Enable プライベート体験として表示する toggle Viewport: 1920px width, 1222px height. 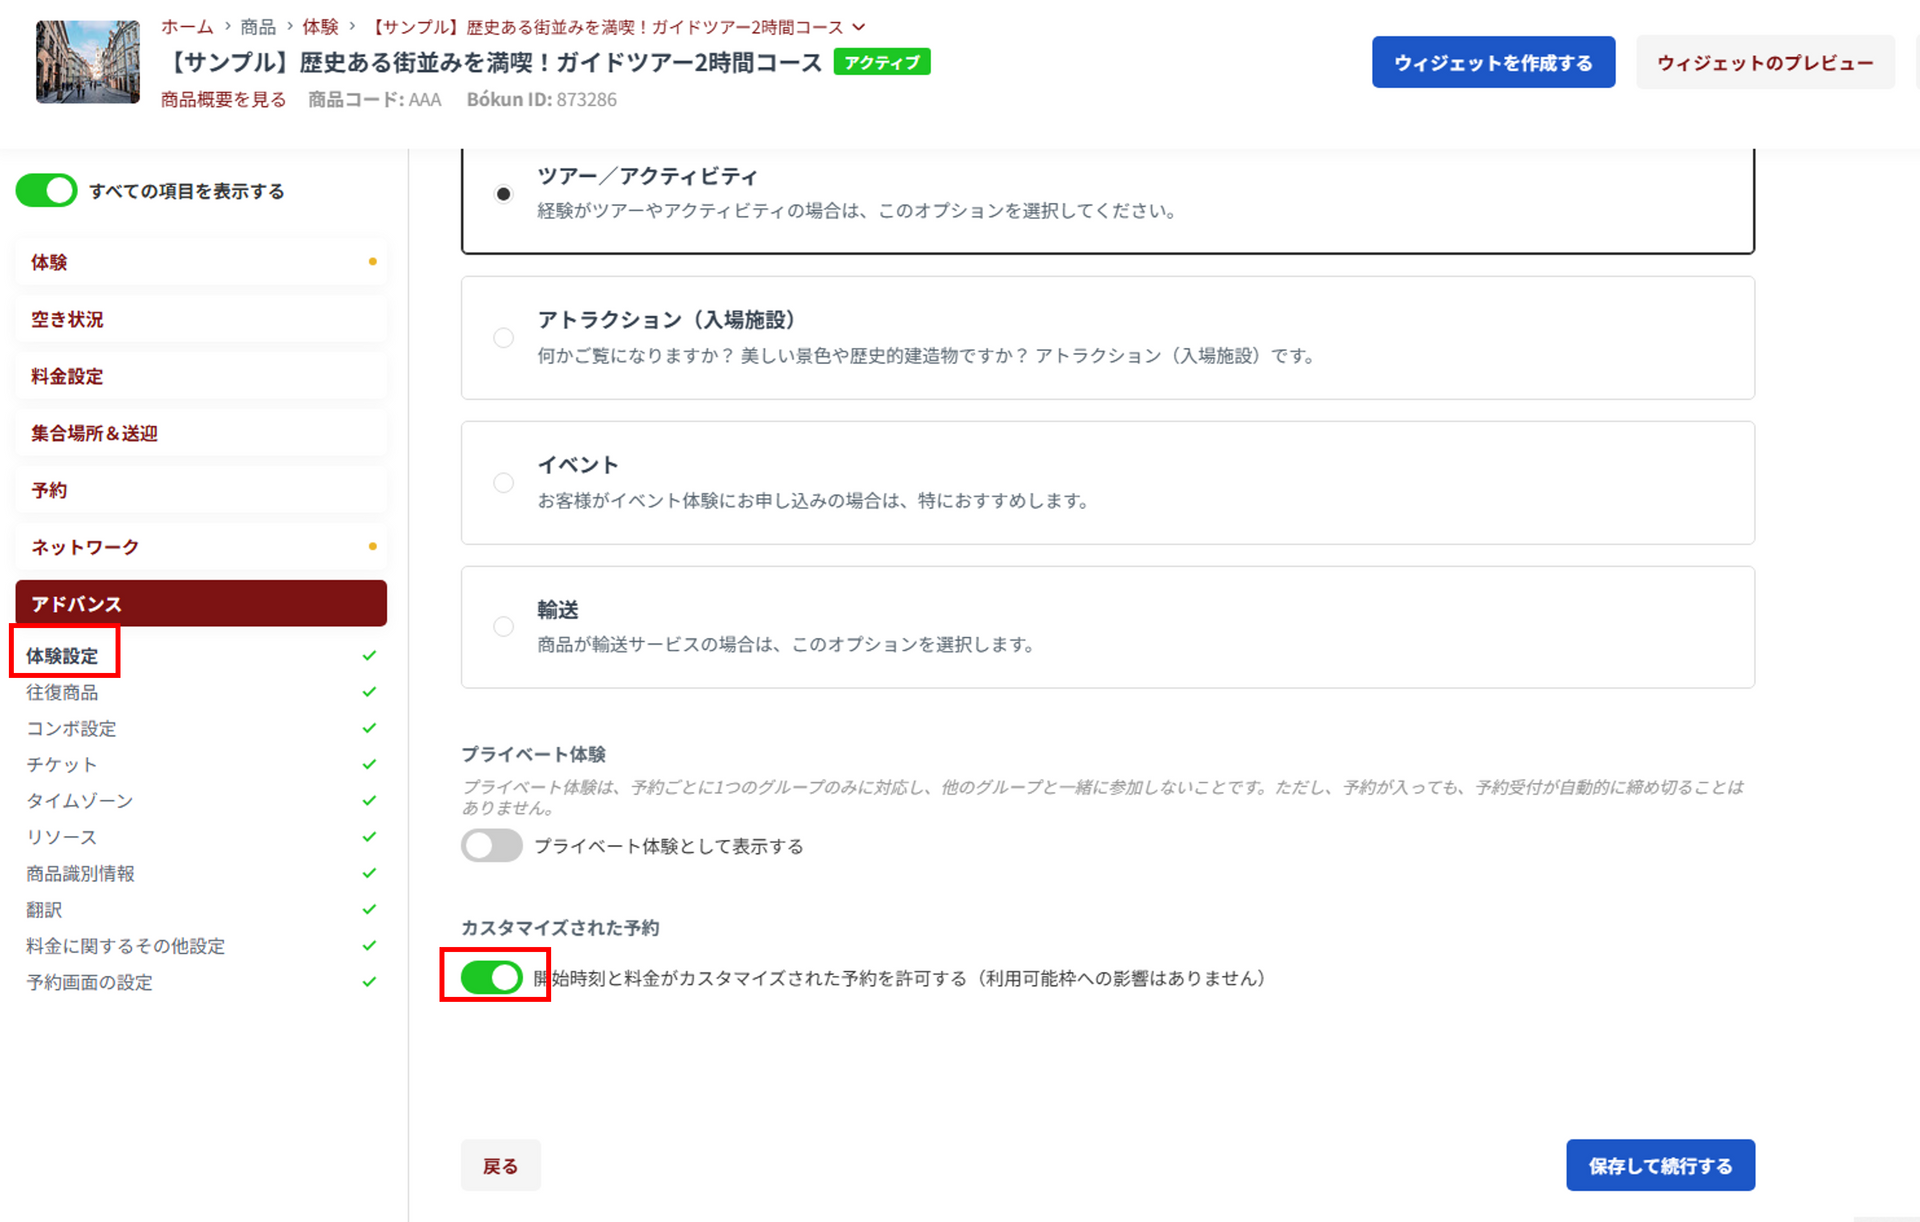pos(491,846)
